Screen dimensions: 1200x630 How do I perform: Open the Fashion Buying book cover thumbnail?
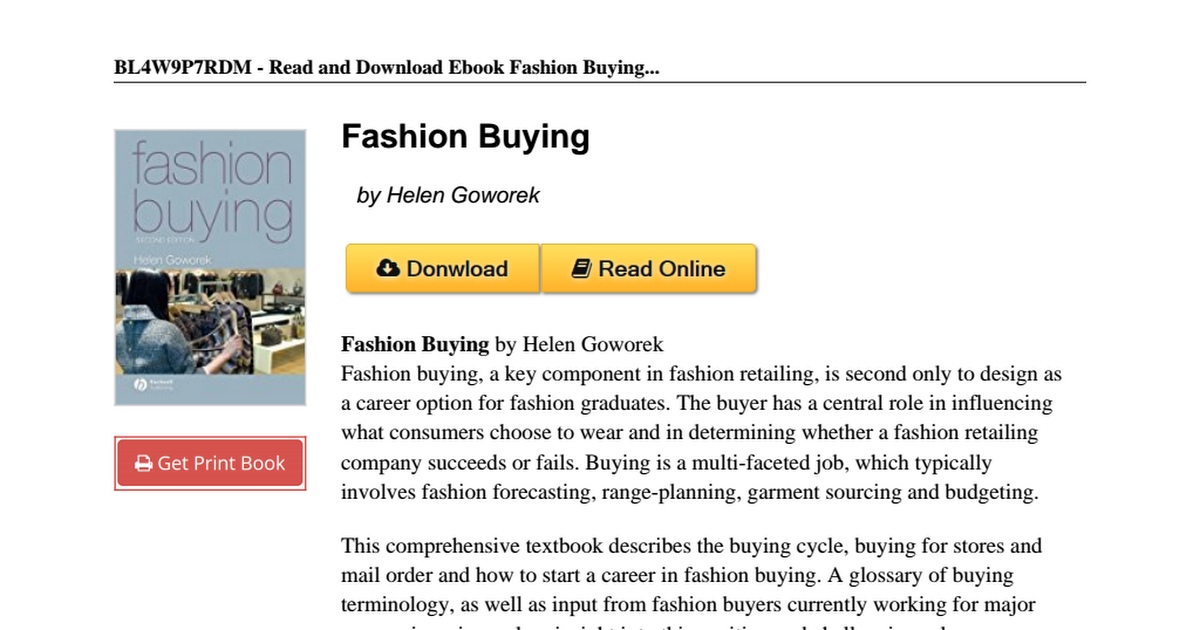[210, 267]
